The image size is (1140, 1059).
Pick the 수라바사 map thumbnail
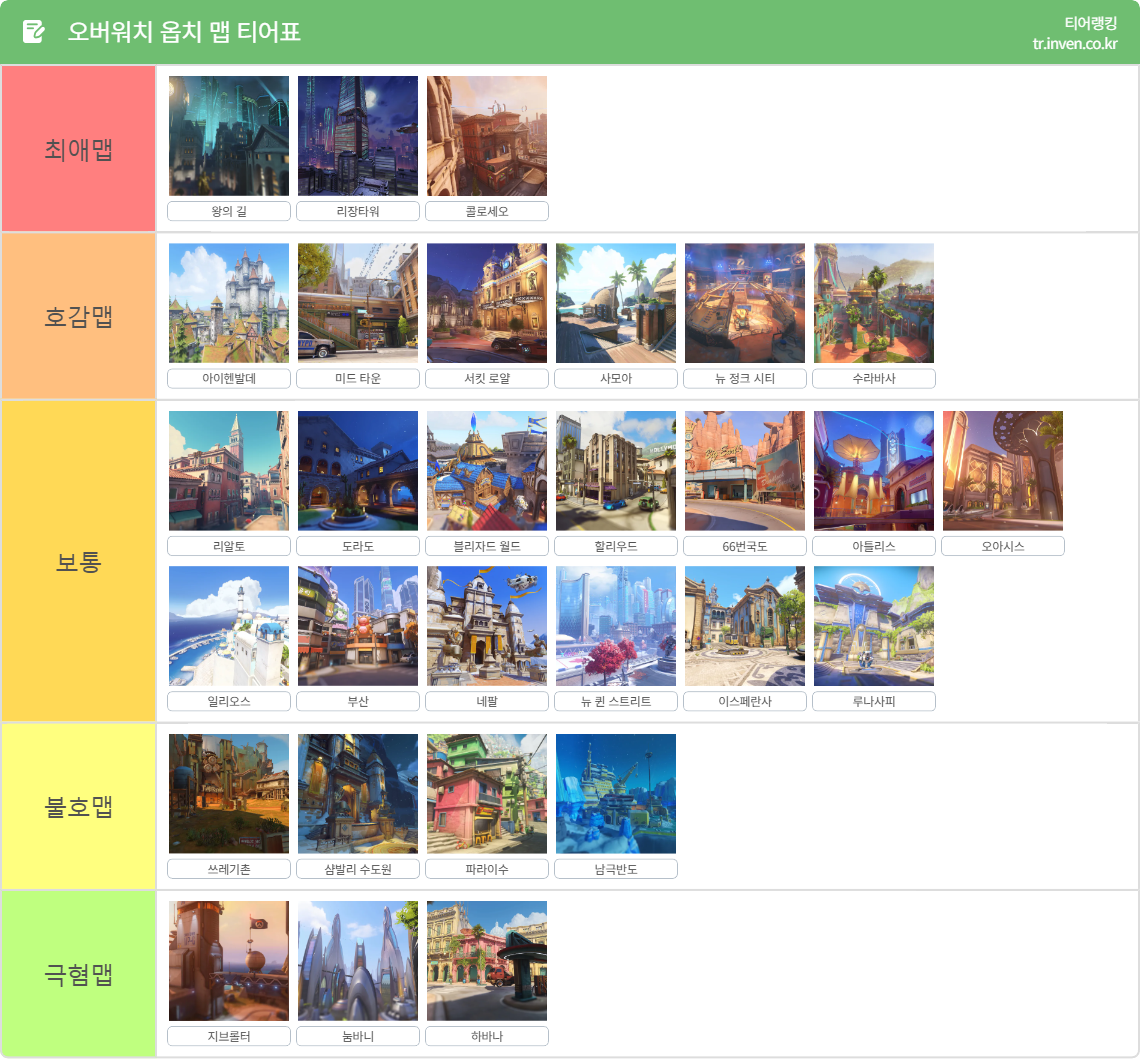pos(874,303)
